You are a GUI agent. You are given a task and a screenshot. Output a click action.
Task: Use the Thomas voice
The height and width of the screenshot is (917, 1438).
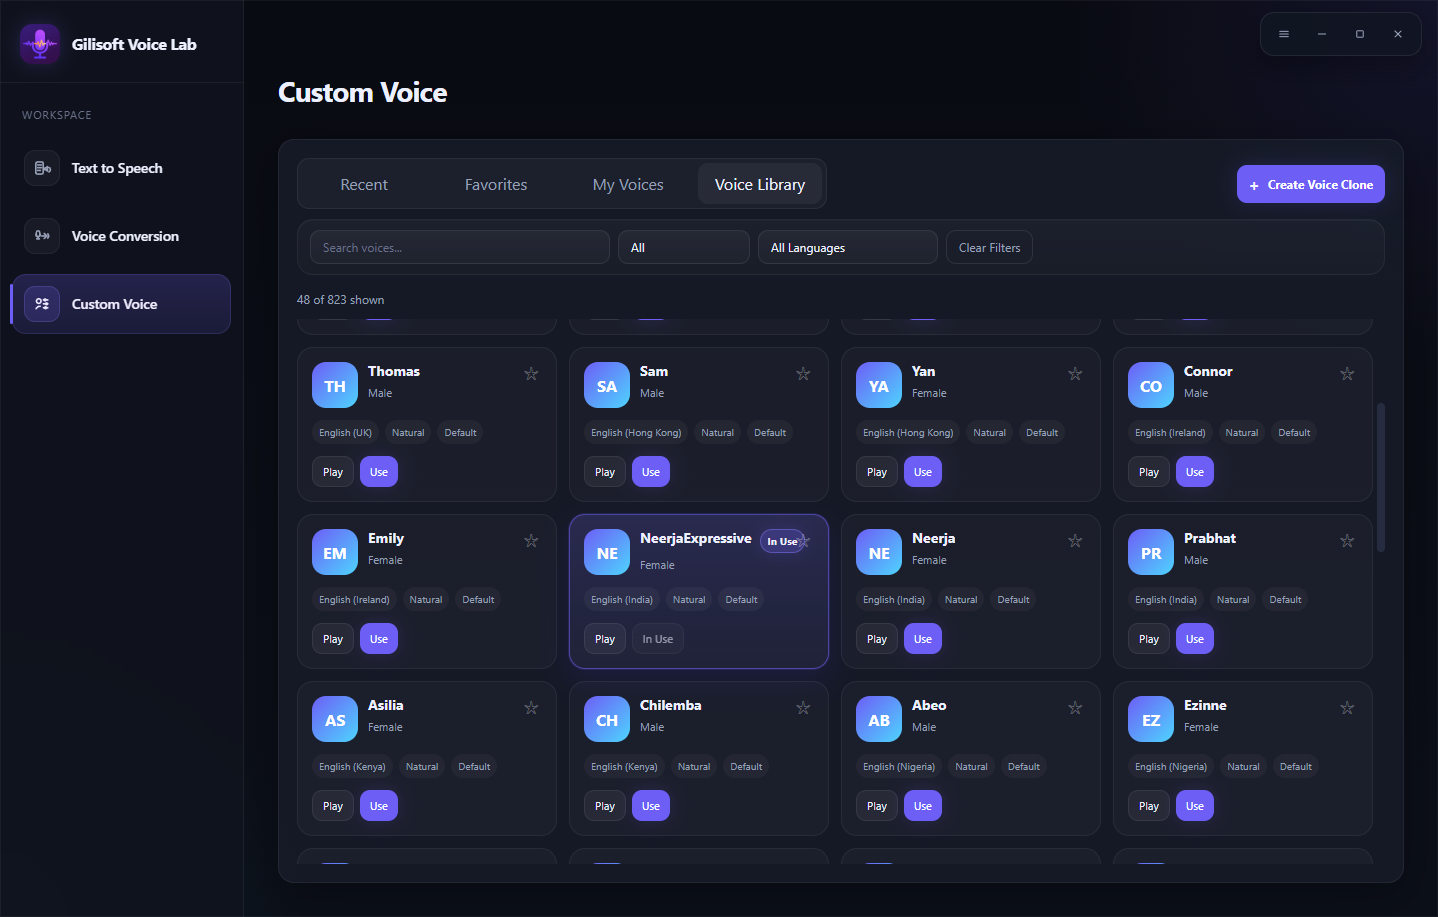coord(379,472)
